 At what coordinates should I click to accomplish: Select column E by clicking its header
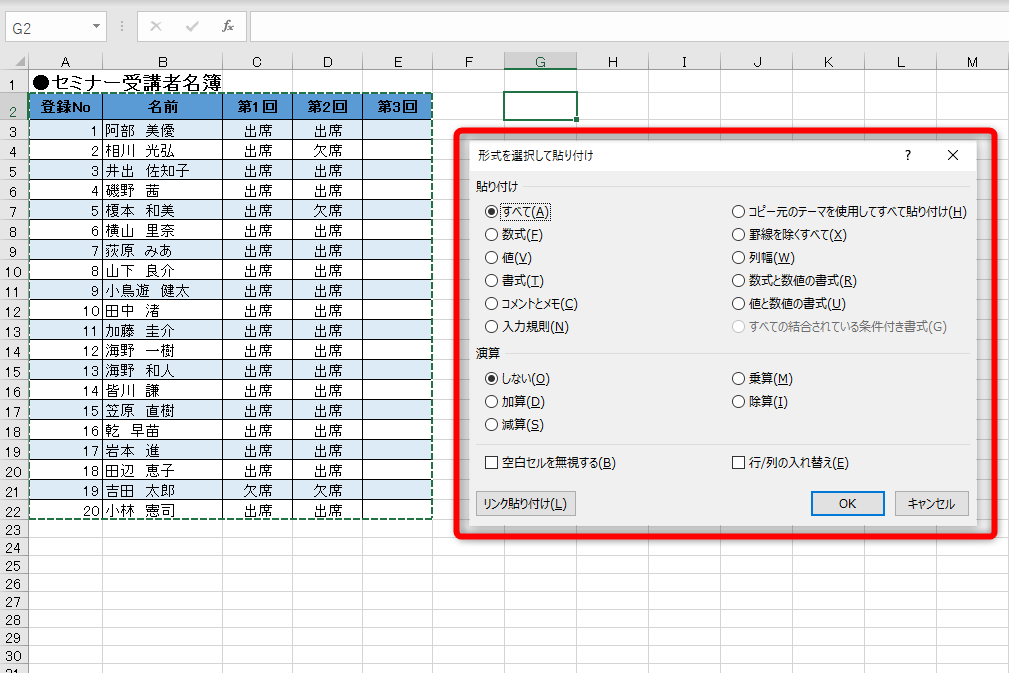pos(397,61)
